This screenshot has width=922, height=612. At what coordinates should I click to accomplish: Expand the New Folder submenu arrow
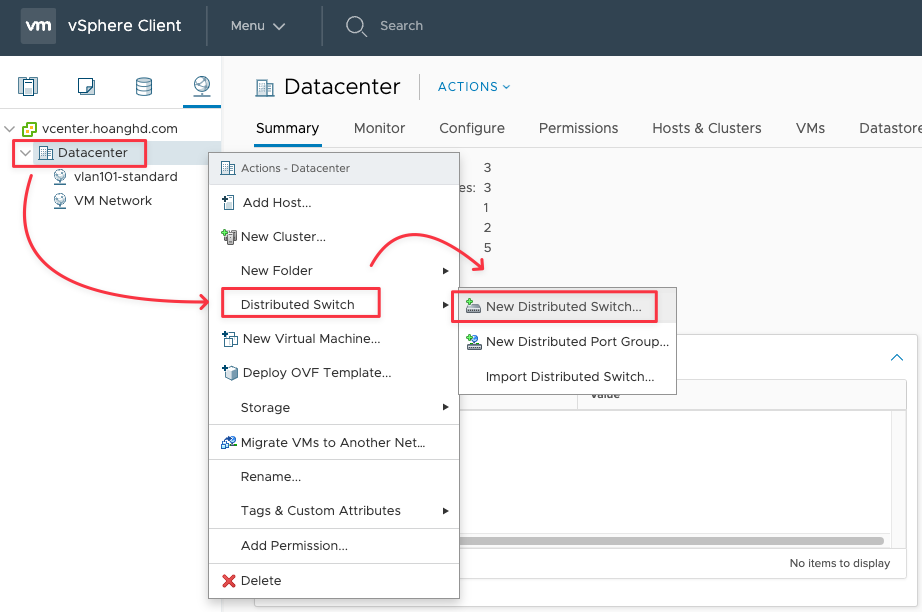click(446, 271)
